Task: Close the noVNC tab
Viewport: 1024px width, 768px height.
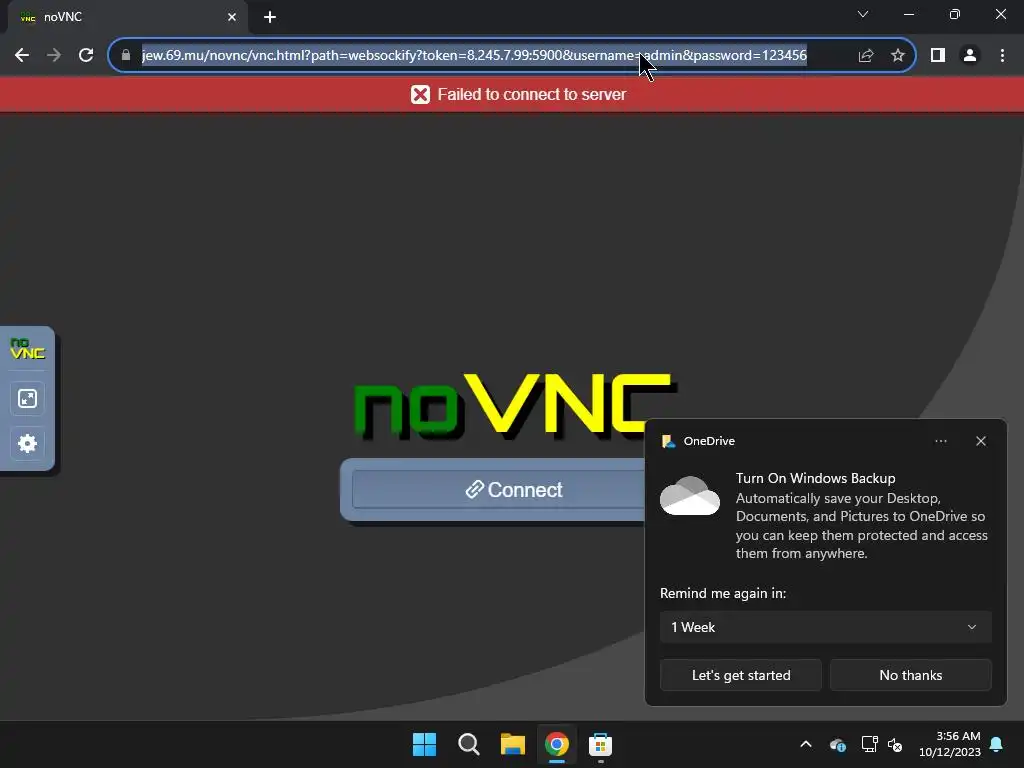Action: (232, 17)
